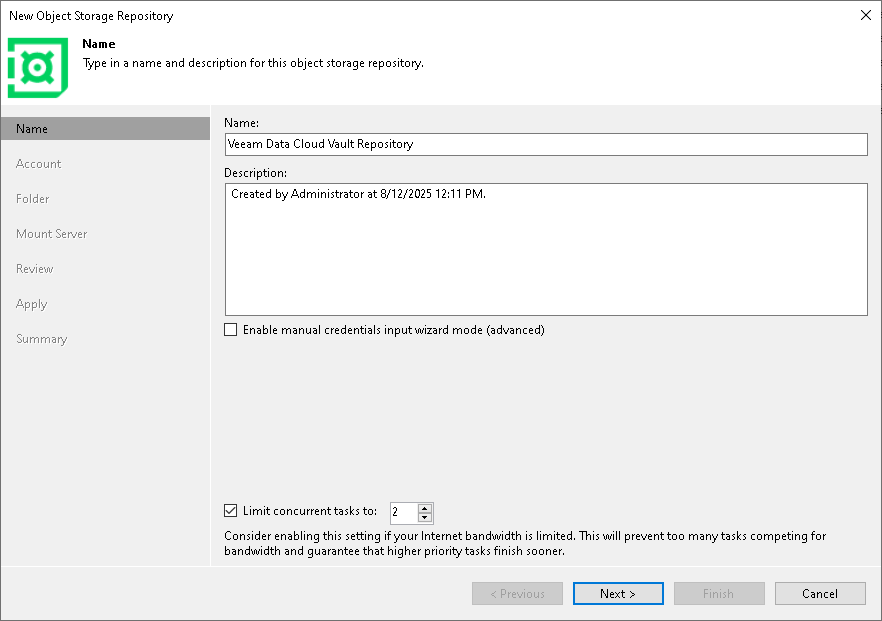Click the repository Name text field
Screen dimensions: 882x621
coord(546,144)
